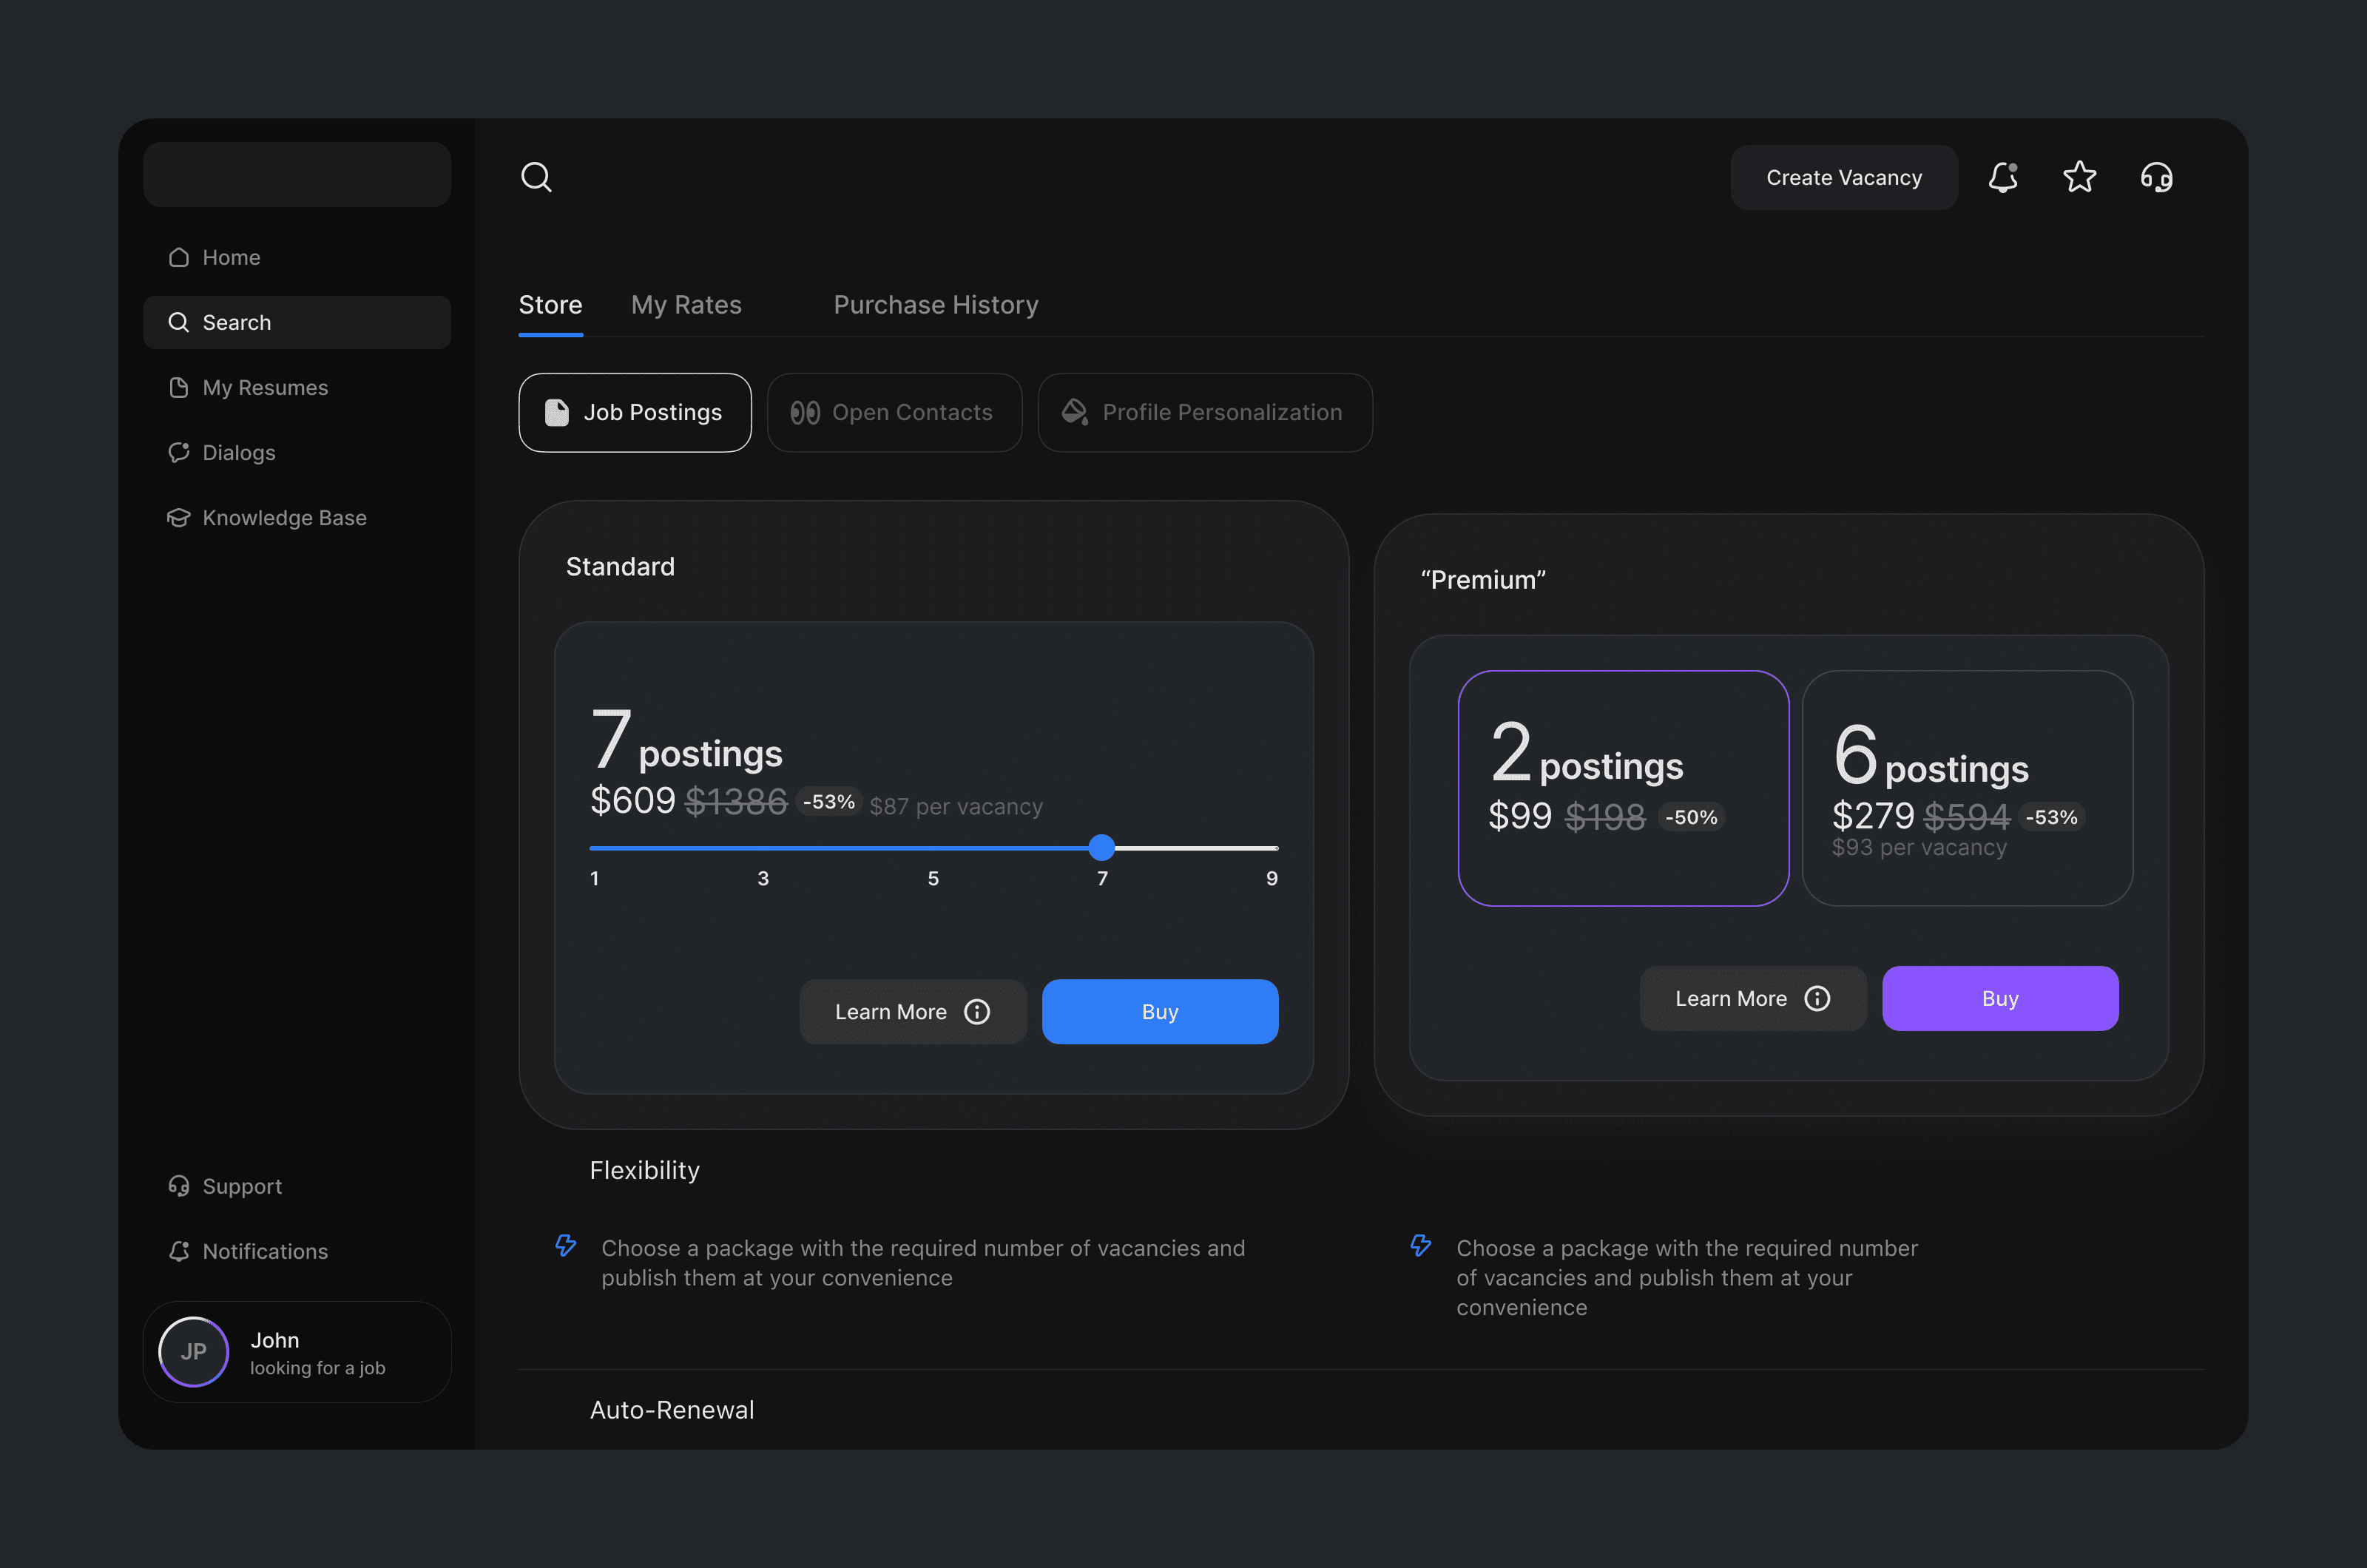Select the Premium 2 postings package

click(1623, 788)
